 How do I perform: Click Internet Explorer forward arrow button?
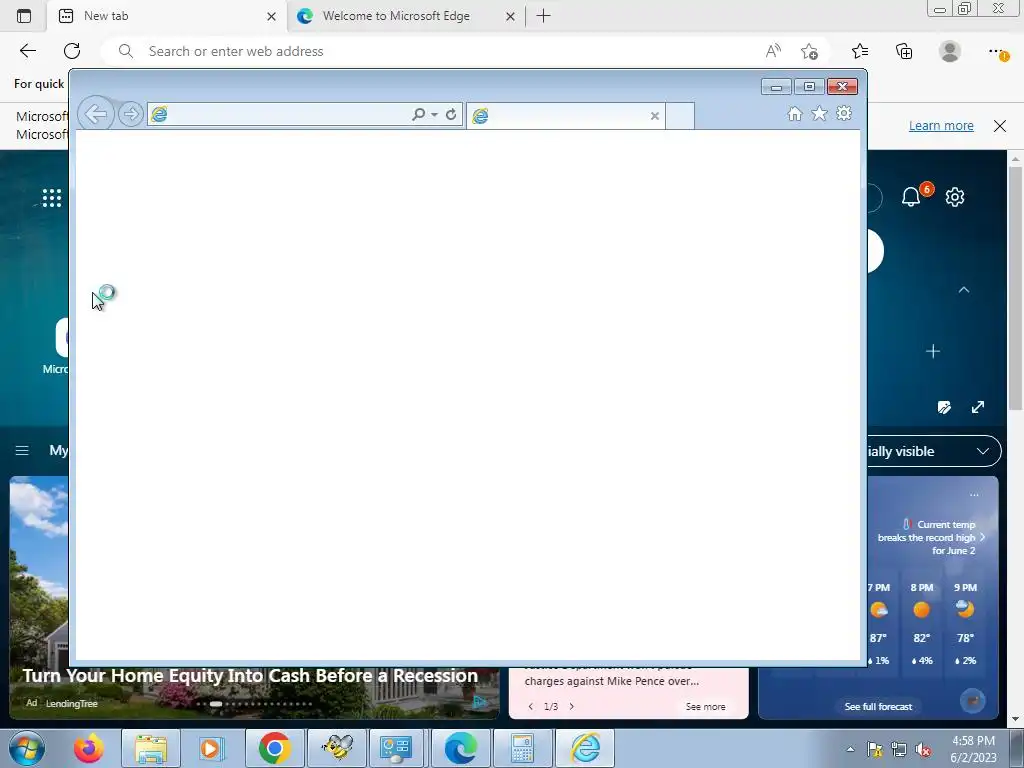pyautogui.click(x=131, y=114)
